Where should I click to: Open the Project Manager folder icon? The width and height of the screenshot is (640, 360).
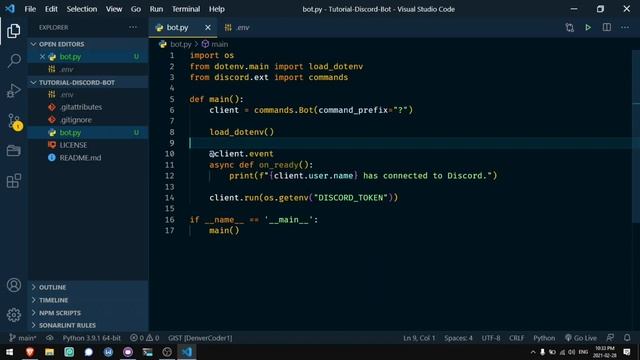coord(13,151)
